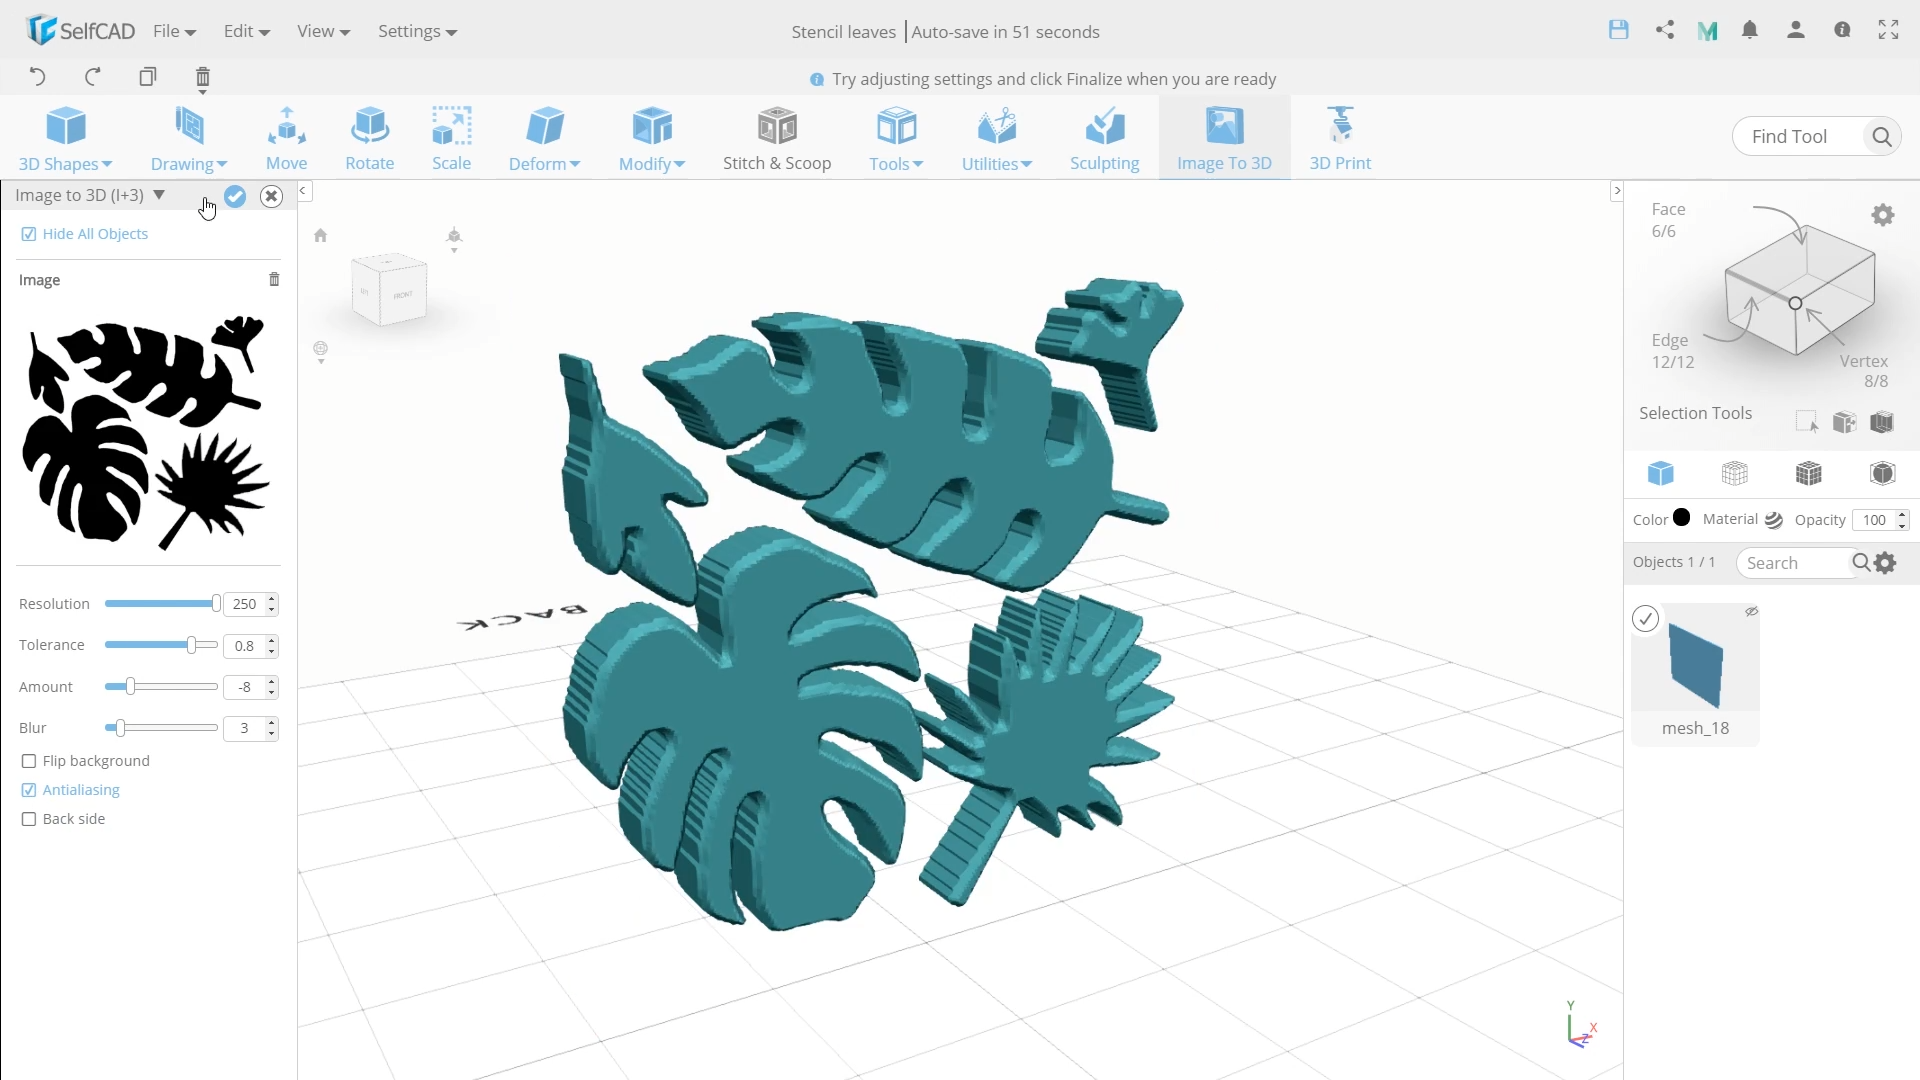Remove the loaded image via trash icon
1920x1080 pixels.
(x=274, y=280)
